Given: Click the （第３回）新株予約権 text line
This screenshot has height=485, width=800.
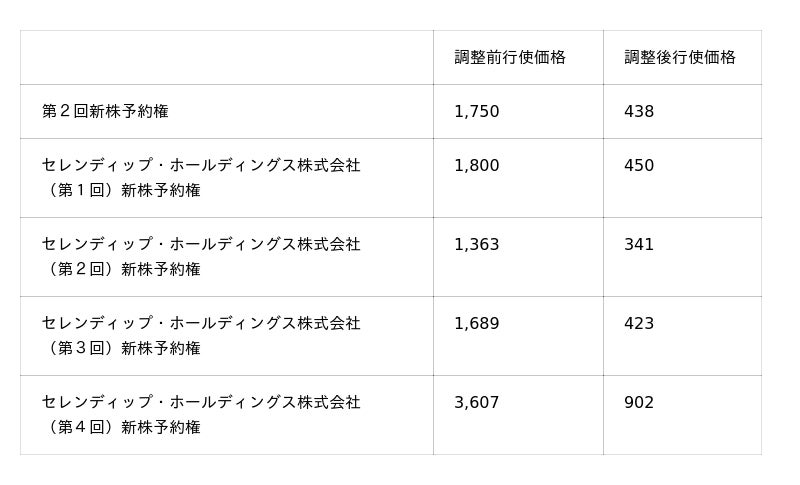Looking at the screenshot, I should coord(121,348).
